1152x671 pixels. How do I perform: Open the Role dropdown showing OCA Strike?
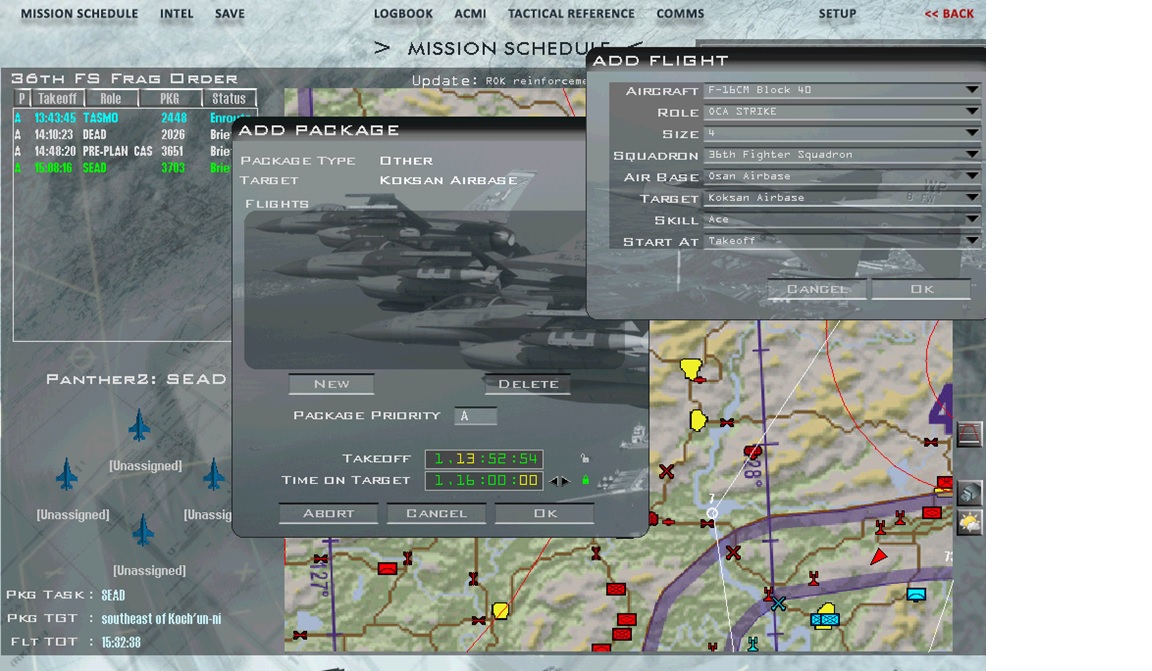tap(842, 112)
